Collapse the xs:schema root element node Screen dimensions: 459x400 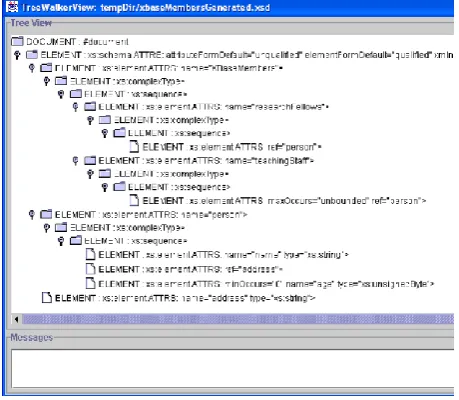click(17, 55)
